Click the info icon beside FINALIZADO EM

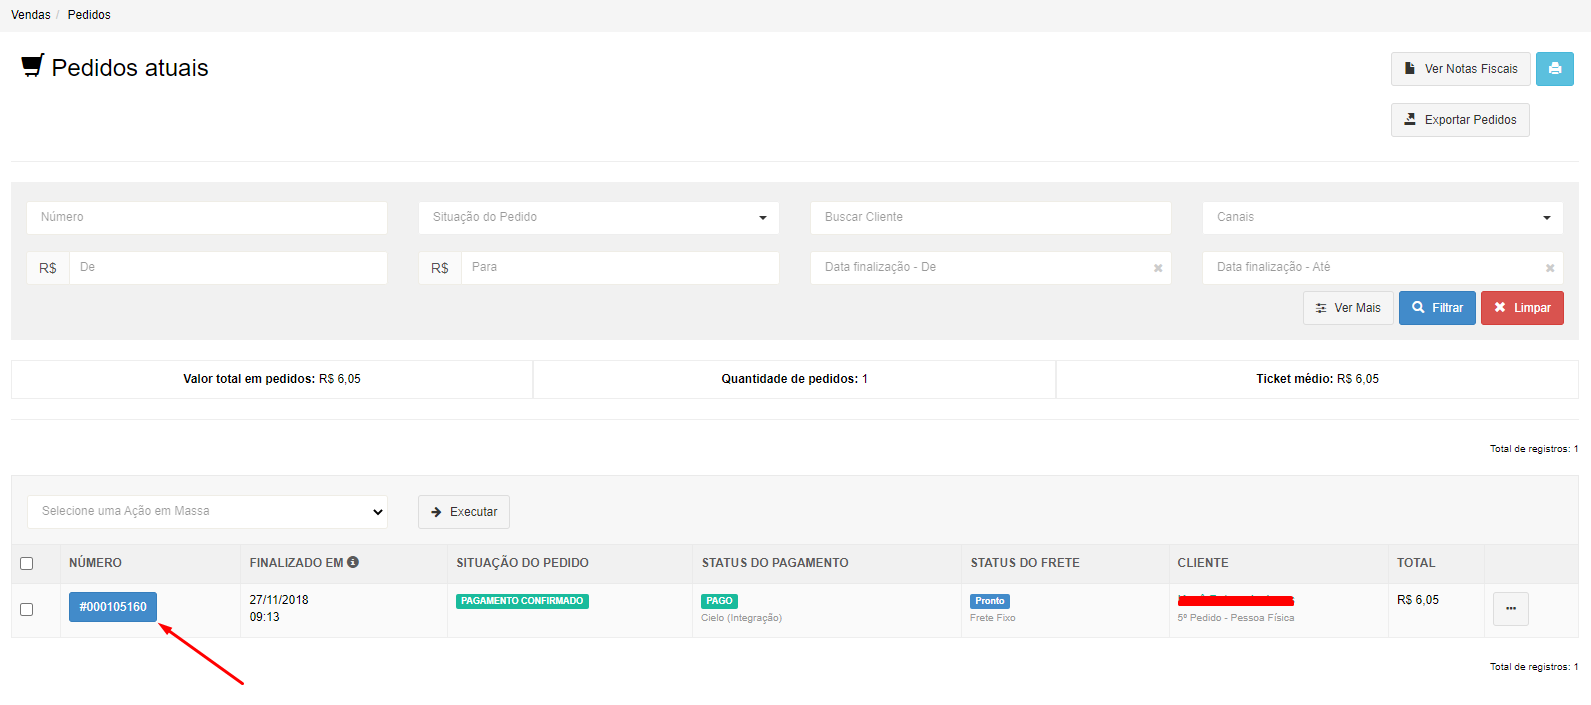(353, 562)
